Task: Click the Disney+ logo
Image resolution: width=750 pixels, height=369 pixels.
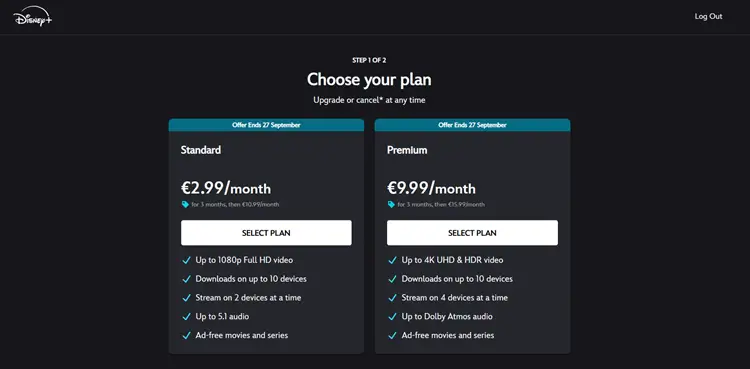Action: pyautogui.click(x=33, y=16)
